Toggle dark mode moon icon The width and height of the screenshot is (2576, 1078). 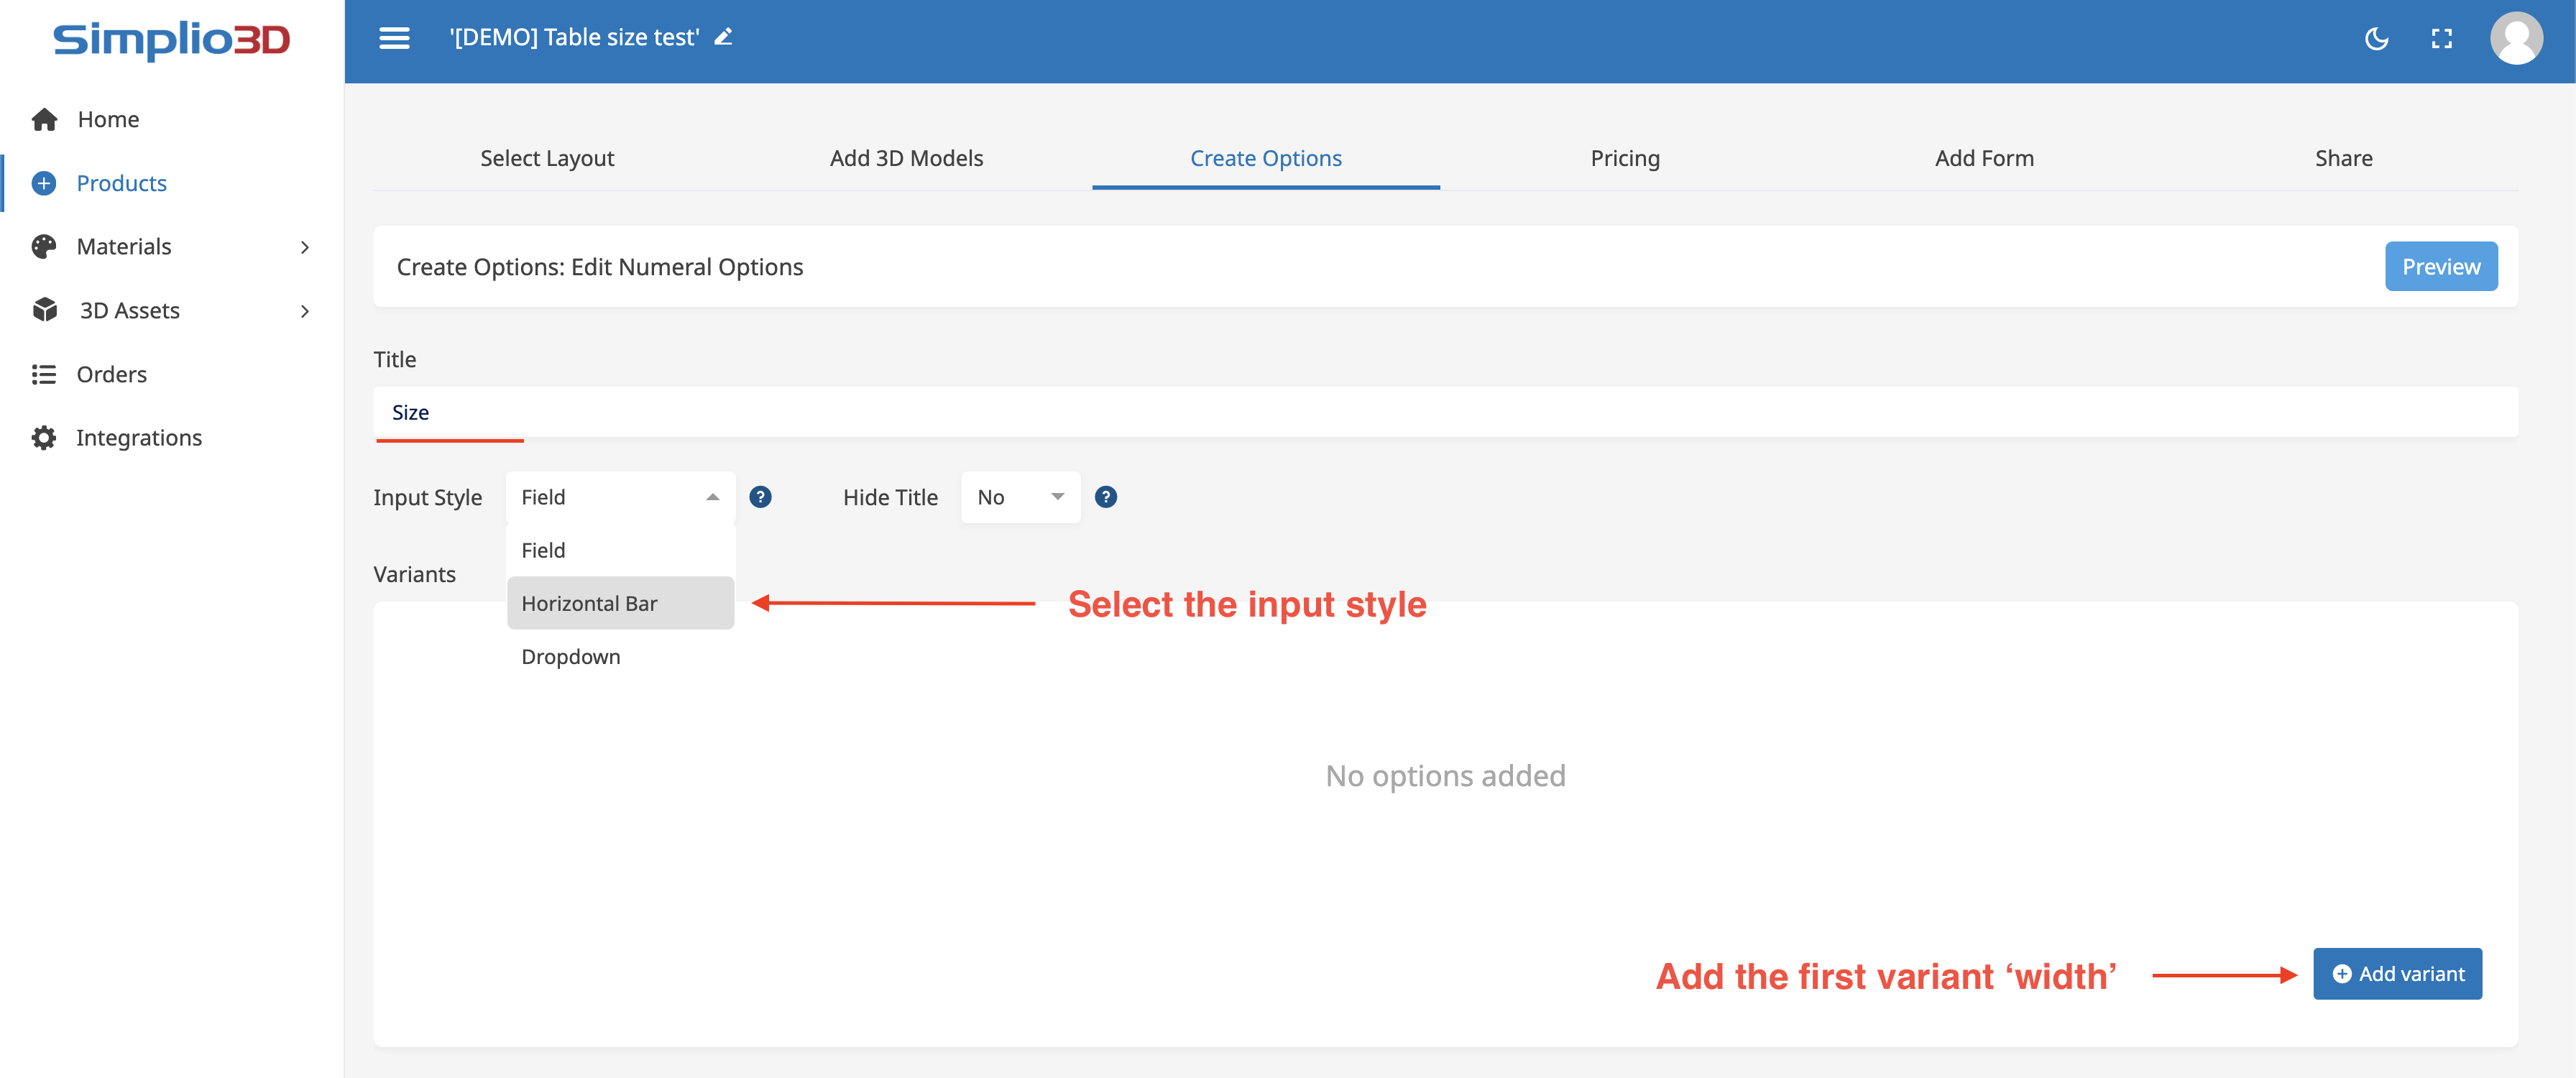2376,39
